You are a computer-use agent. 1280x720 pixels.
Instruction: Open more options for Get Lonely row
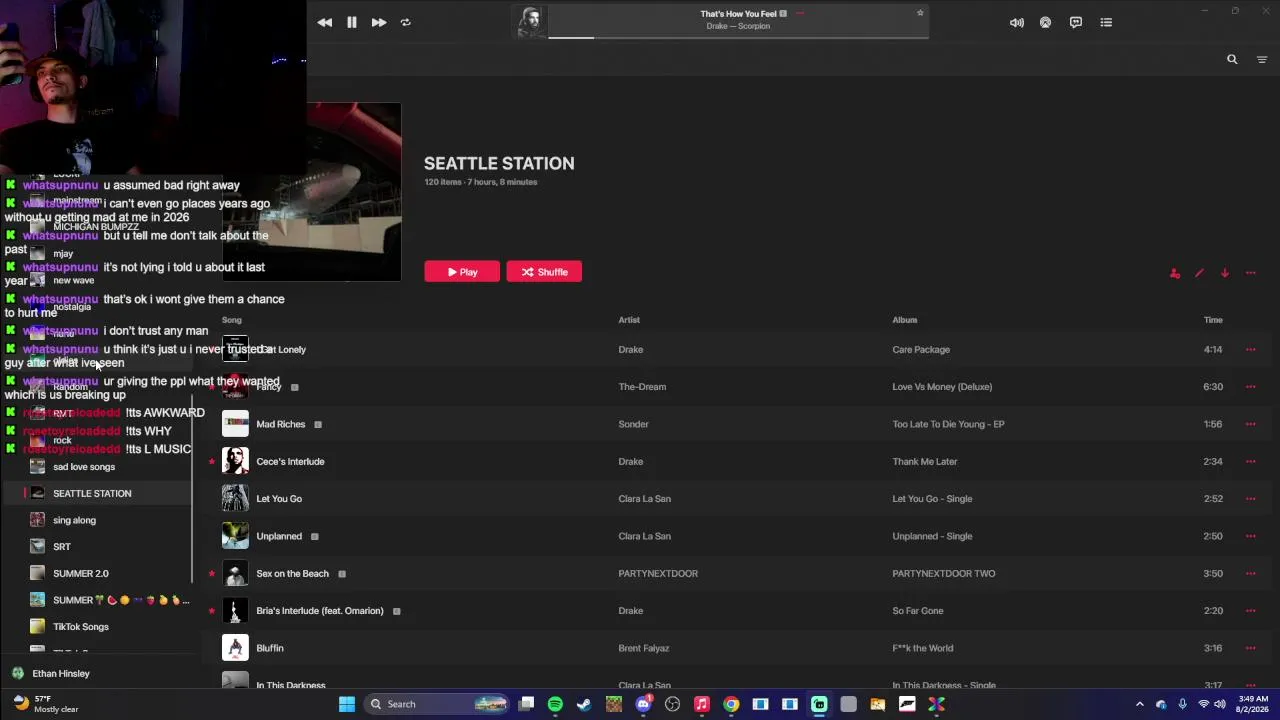1250,350
